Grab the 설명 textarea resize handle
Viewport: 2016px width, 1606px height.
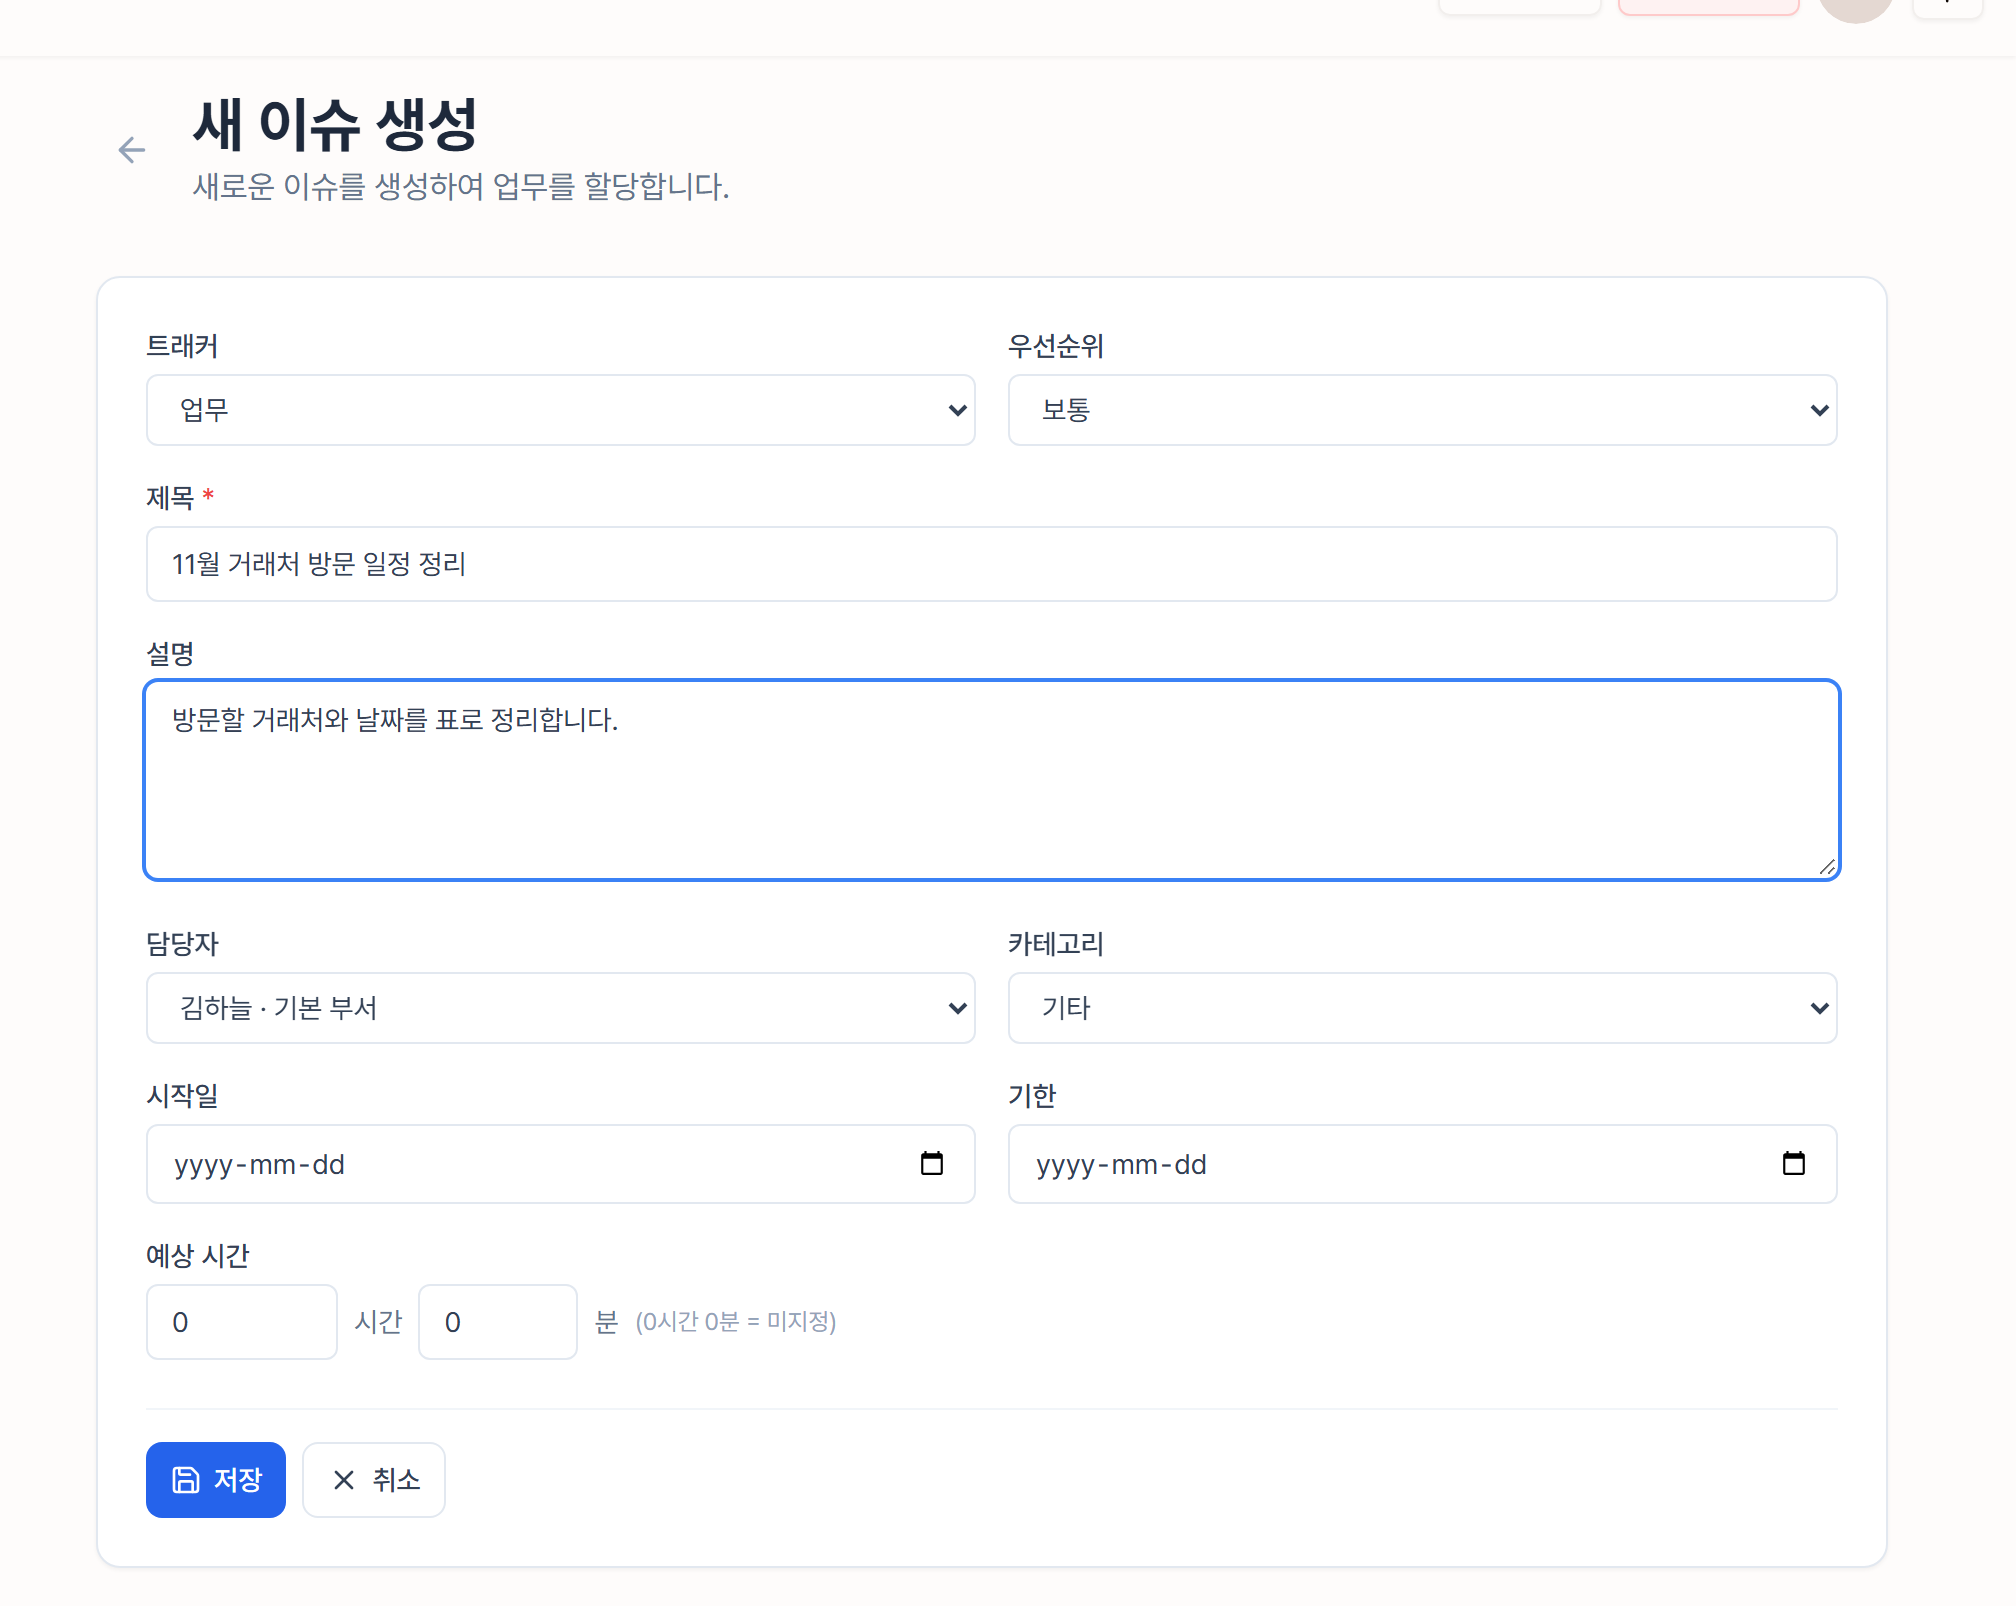(x=1827, y=867)
